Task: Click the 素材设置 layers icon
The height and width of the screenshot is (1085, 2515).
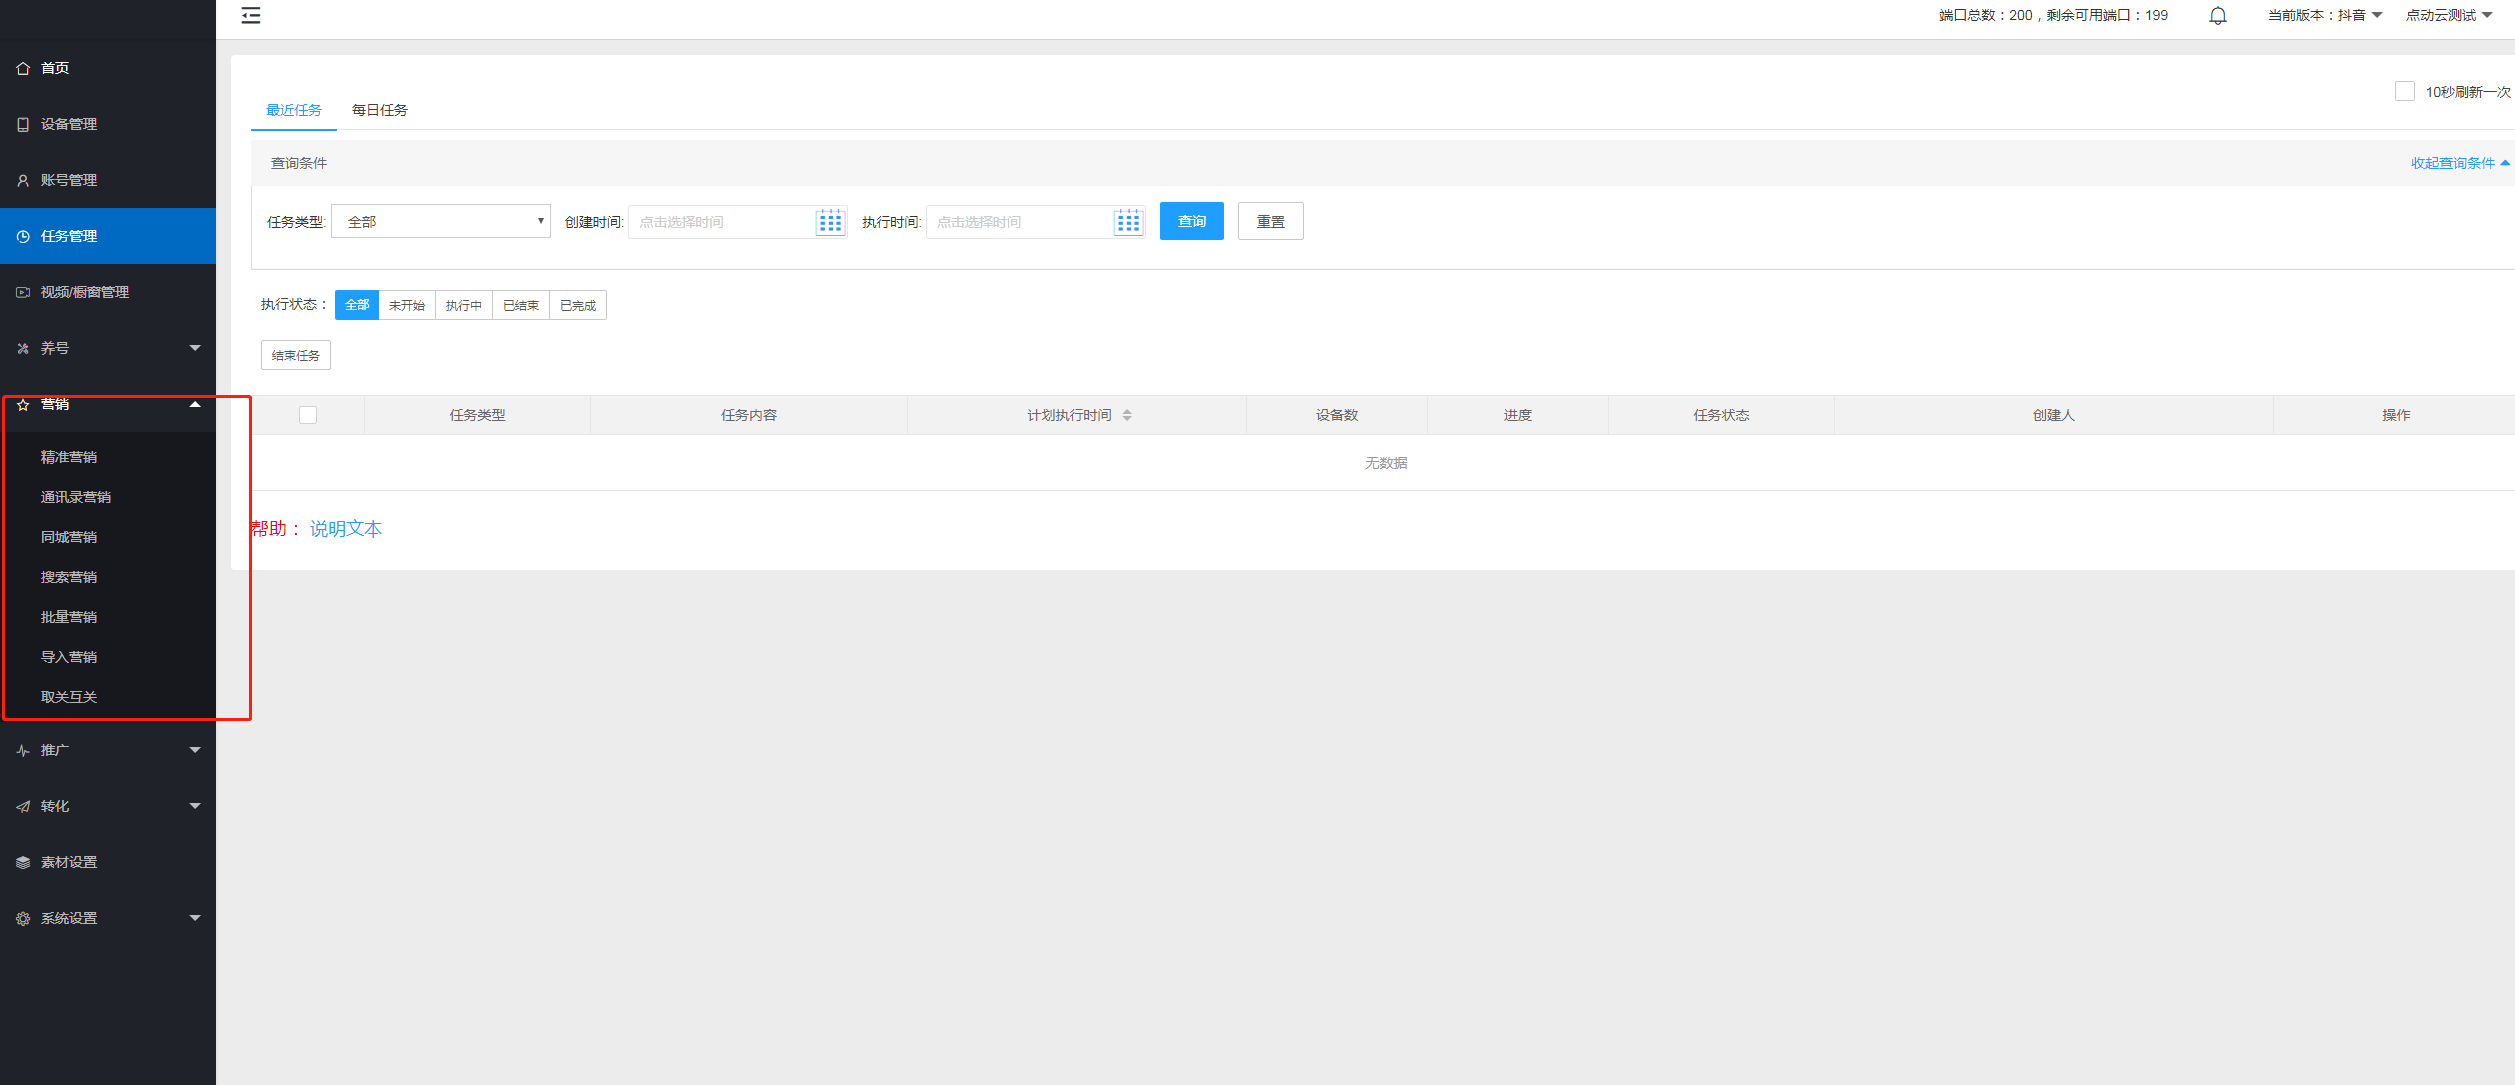Action: [x=23, y=862]
